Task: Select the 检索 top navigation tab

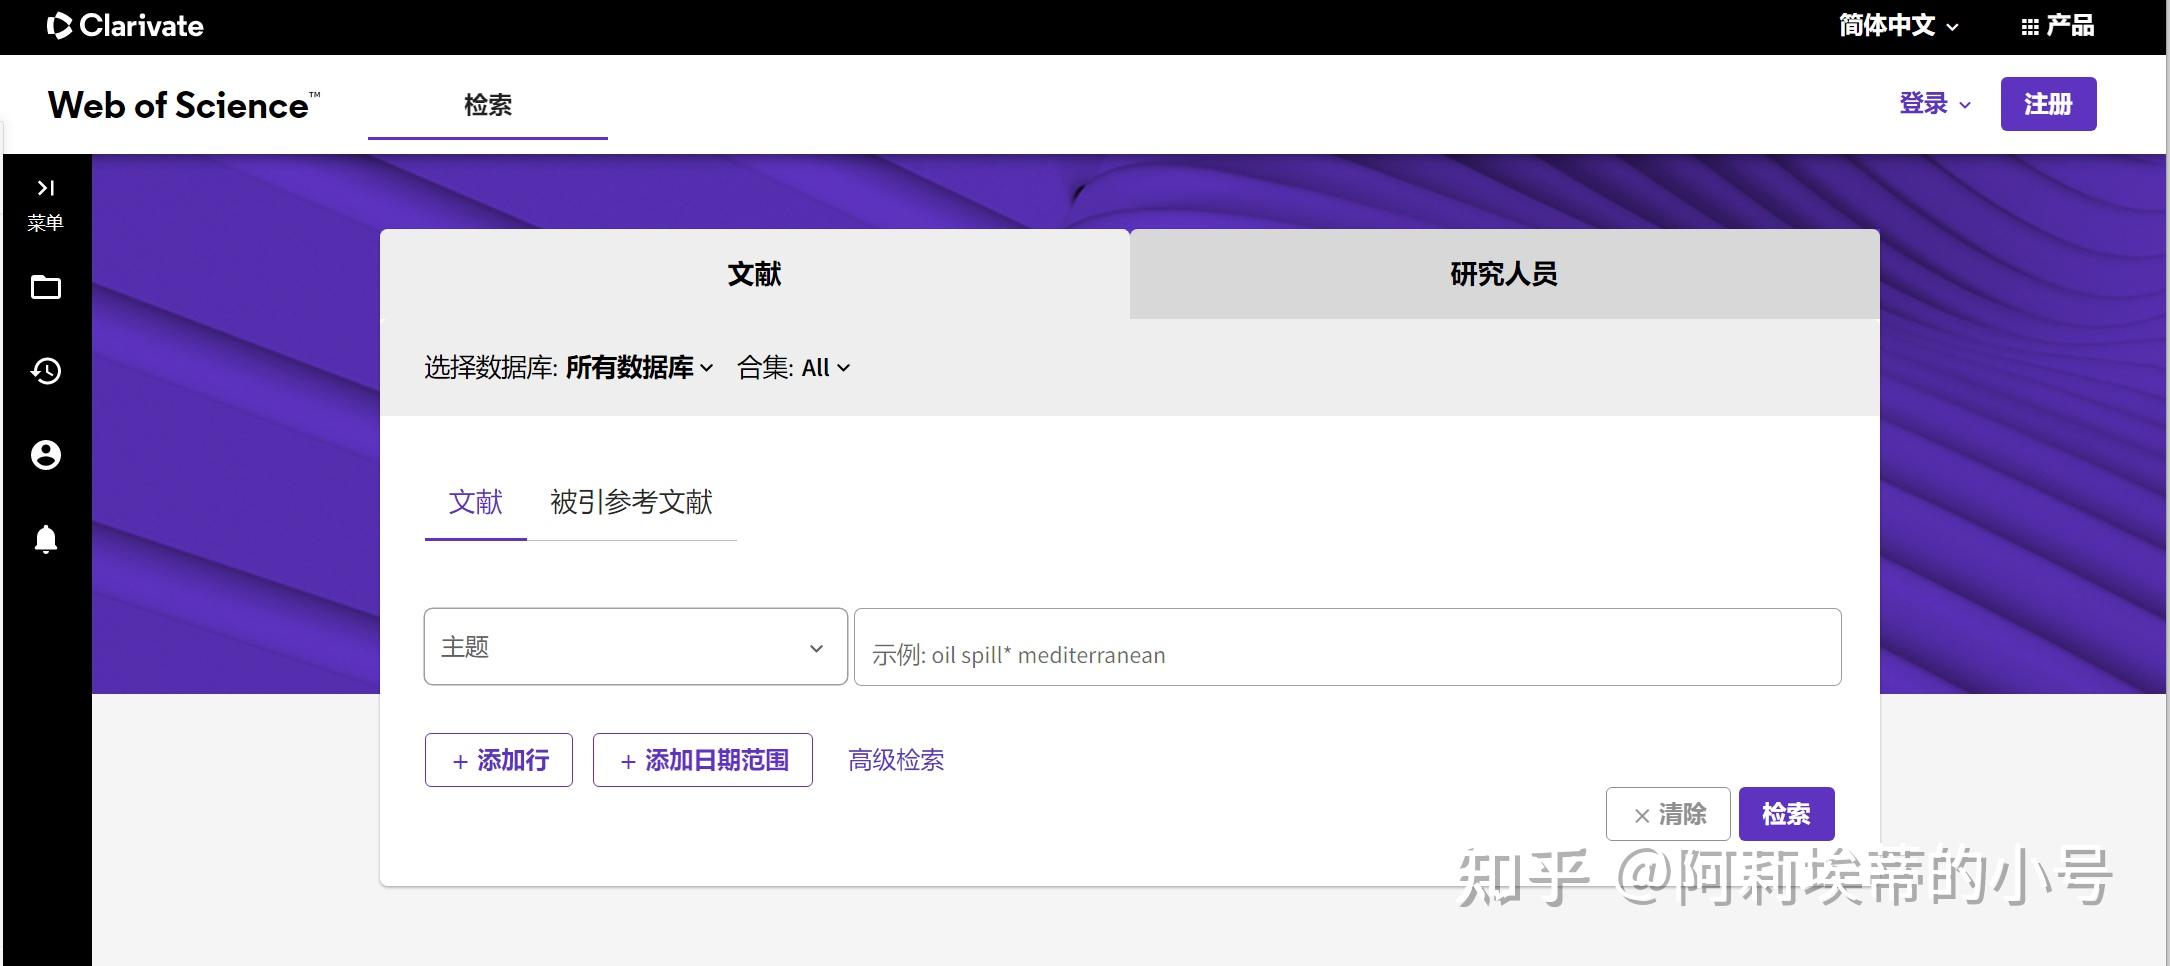Action: (x=488, y=105)
